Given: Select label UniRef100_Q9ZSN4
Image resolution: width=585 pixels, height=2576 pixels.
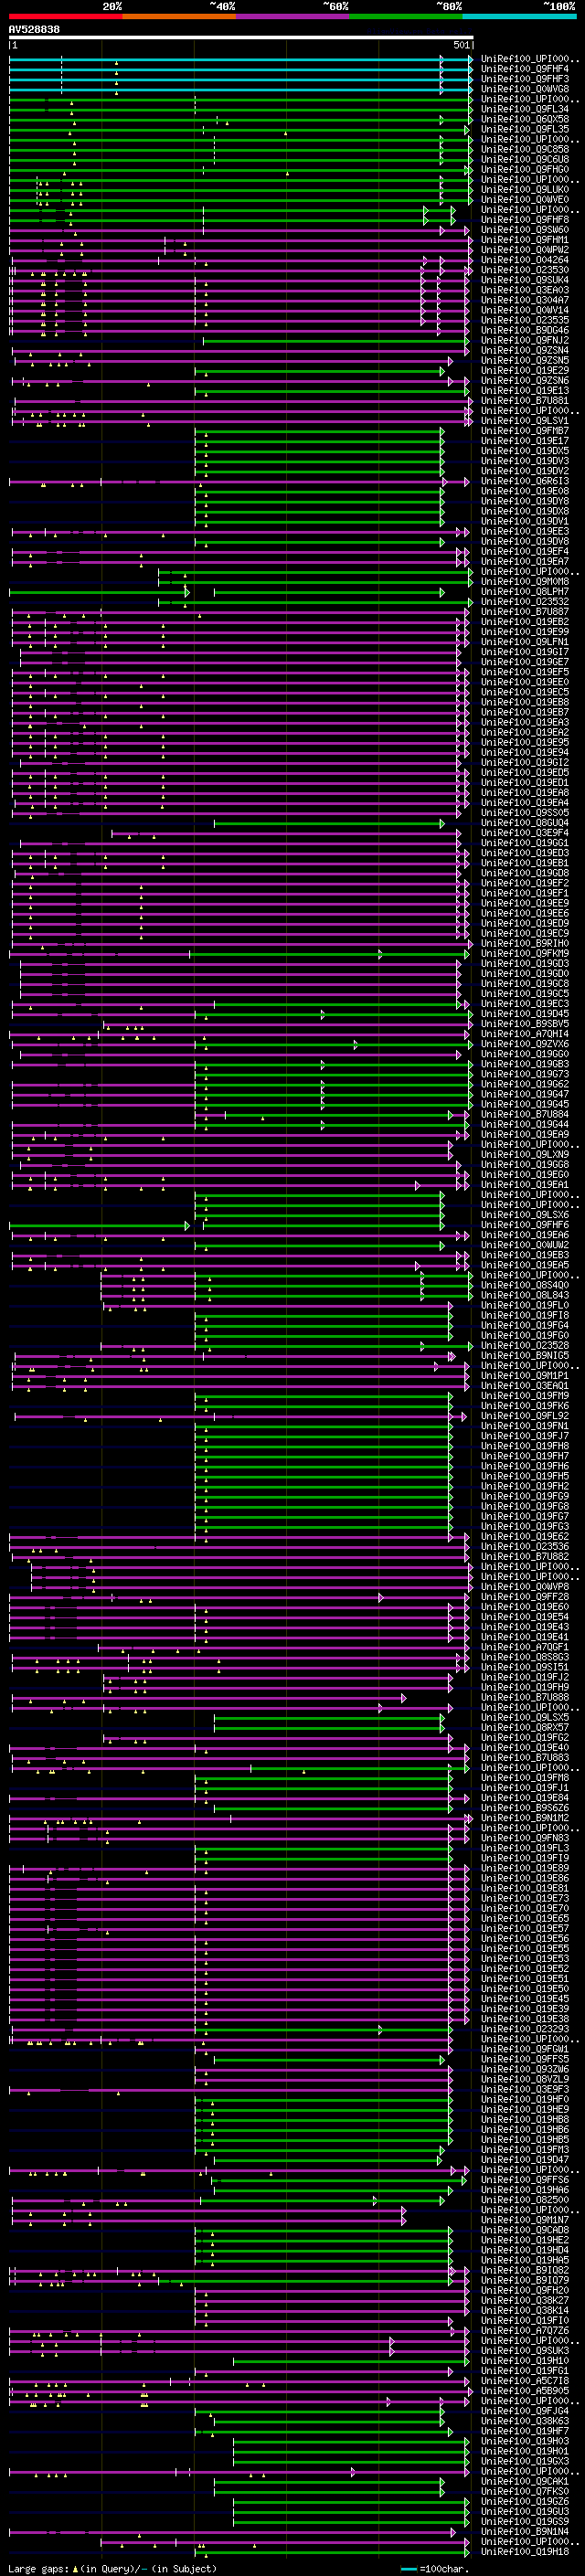Looking at the screenshot, I should [525, 350].
